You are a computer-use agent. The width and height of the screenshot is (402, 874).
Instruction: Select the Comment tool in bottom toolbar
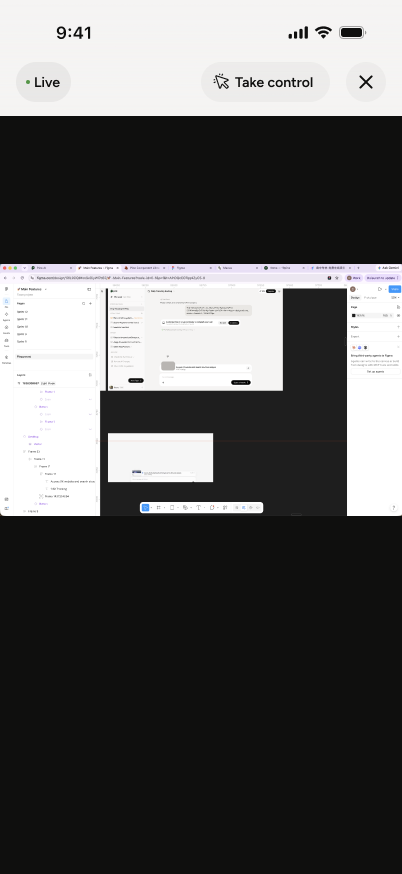click(x=212, y=508)
